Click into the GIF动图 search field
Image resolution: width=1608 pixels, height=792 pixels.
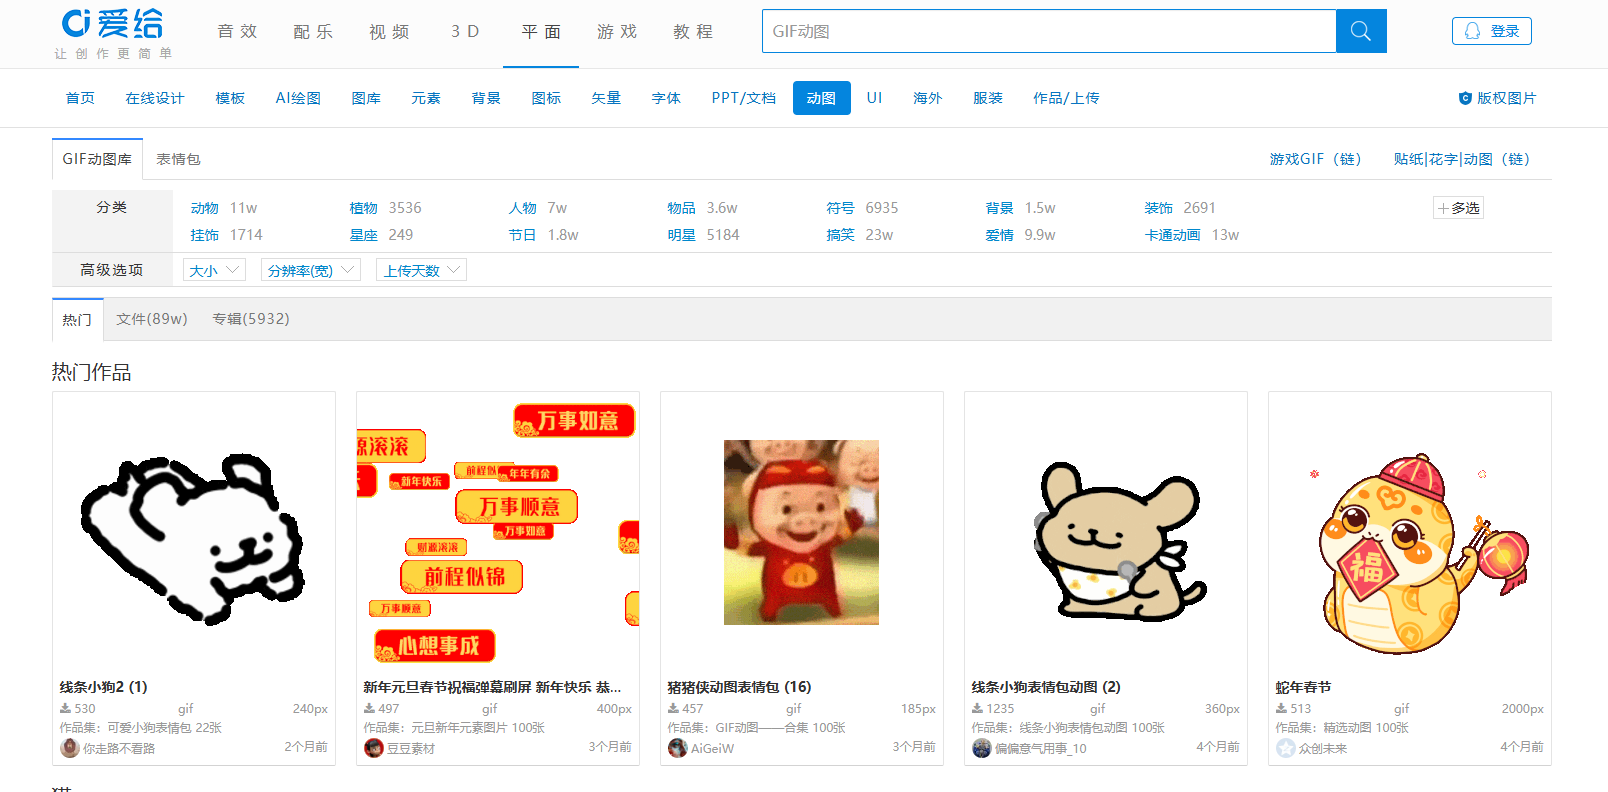pos(1048,31)
